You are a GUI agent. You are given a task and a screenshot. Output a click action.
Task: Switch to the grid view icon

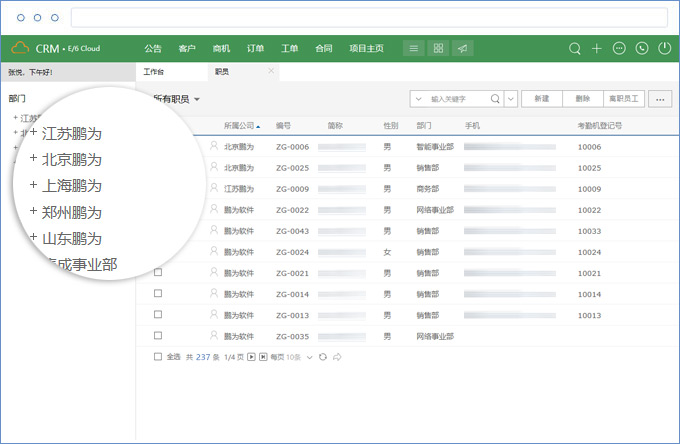[x=438, y=48]
